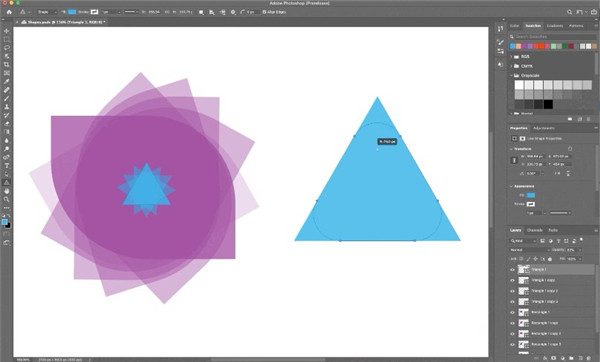600x362 pixels.
Task: Expand the CMYK swatch folder
Action: (x=512, y=66)
